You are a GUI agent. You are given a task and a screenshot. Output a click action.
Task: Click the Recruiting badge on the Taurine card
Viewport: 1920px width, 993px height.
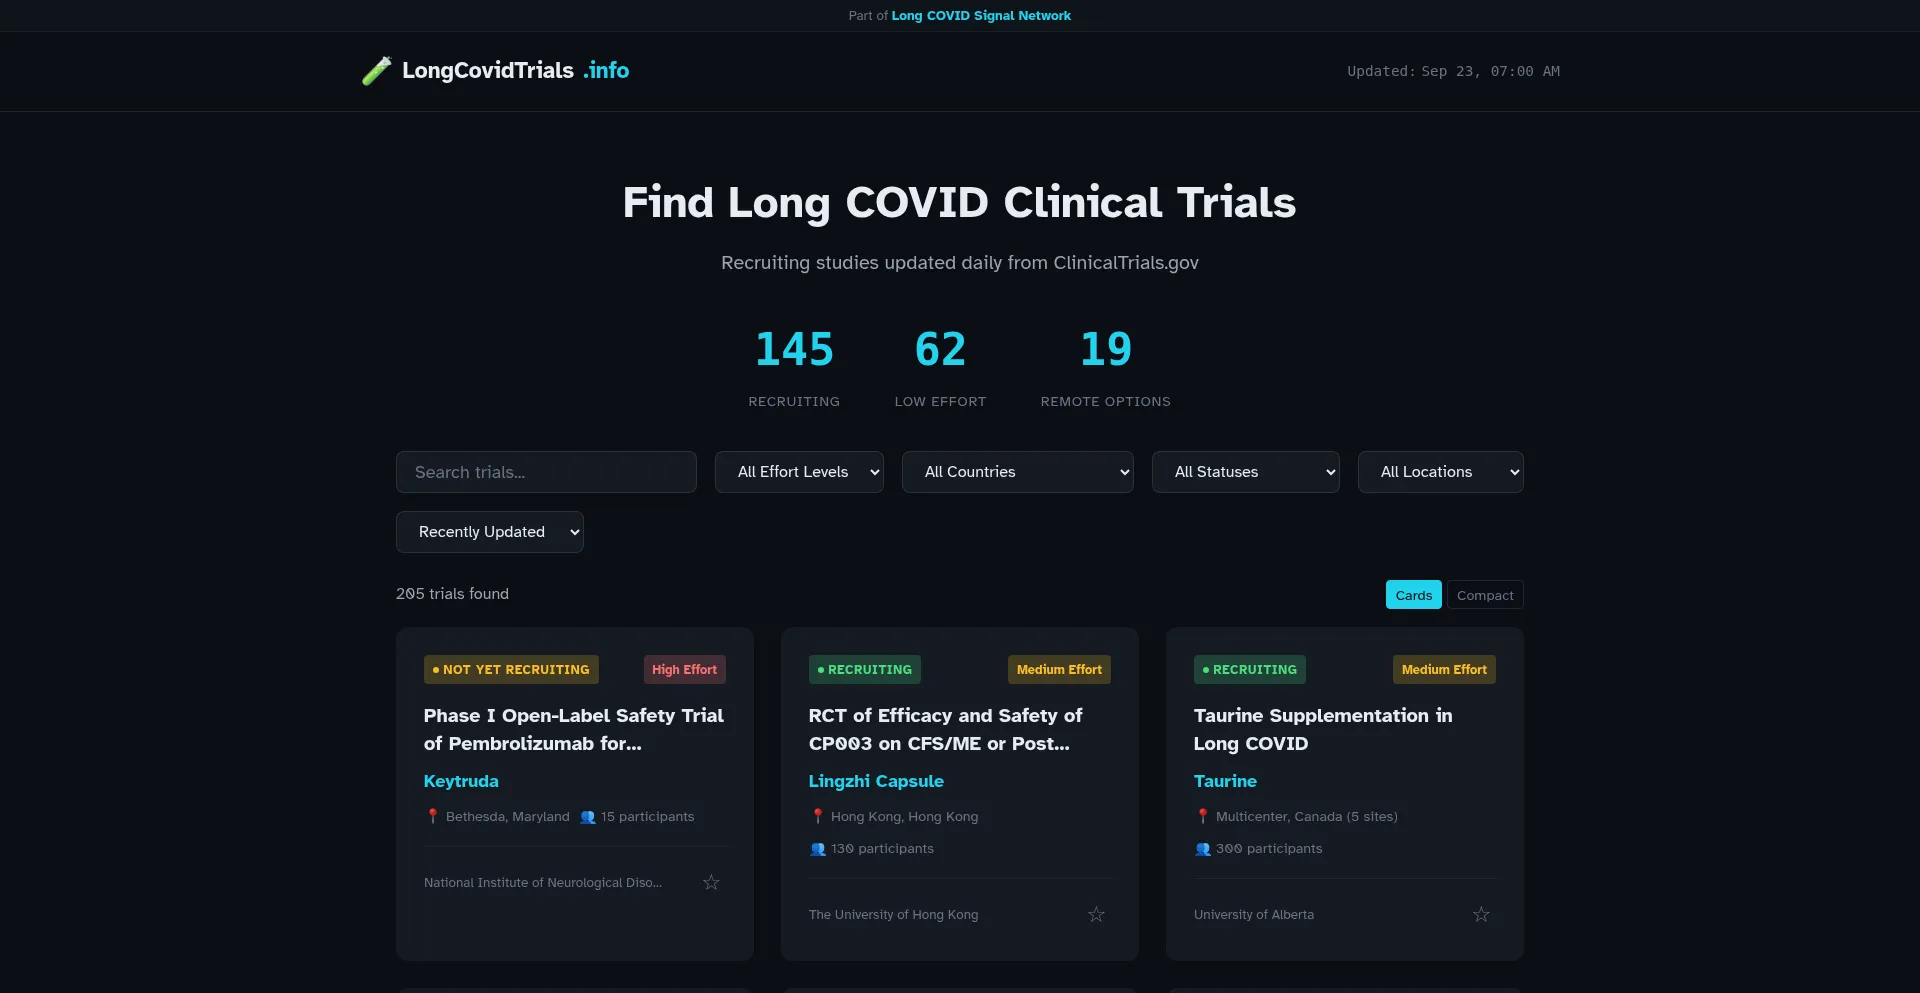click(1250, 670)
